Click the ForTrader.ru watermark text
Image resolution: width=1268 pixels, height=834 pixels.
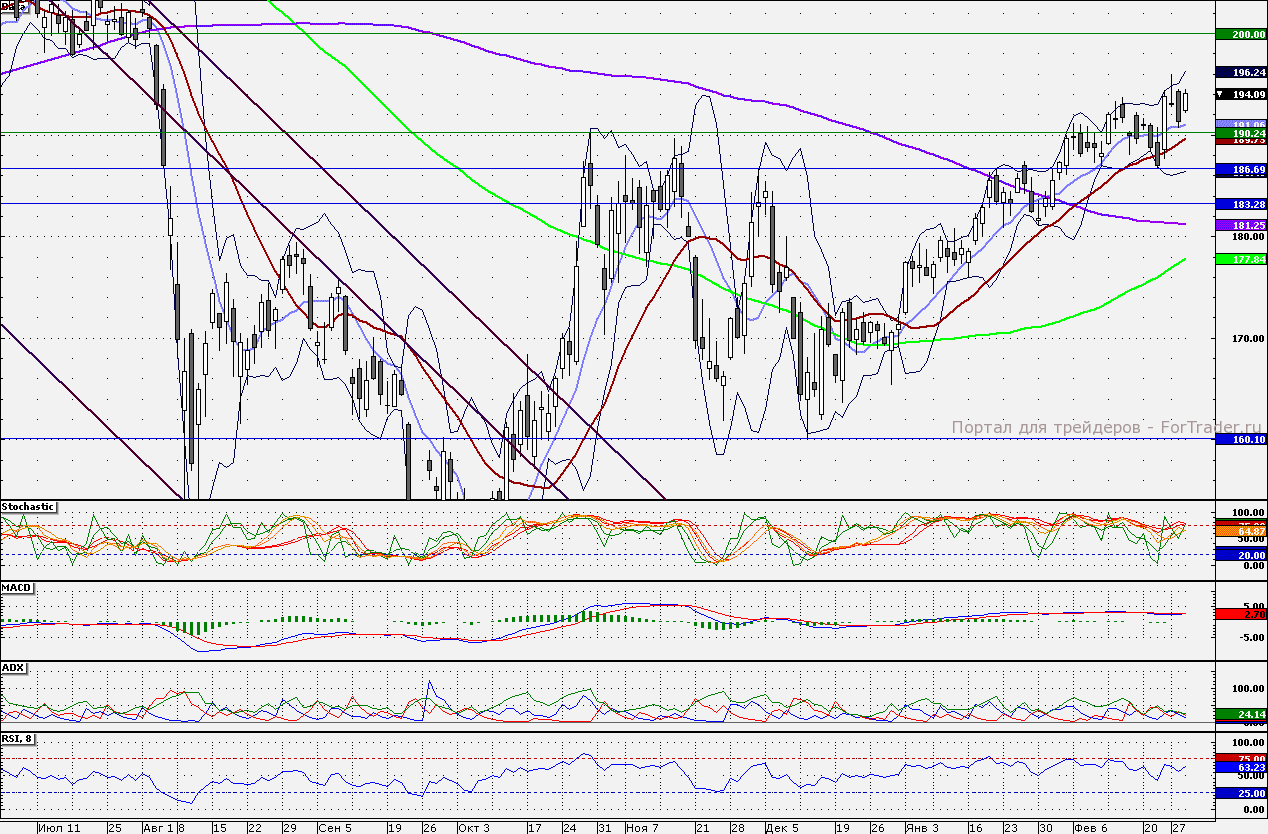[1100, 427]
